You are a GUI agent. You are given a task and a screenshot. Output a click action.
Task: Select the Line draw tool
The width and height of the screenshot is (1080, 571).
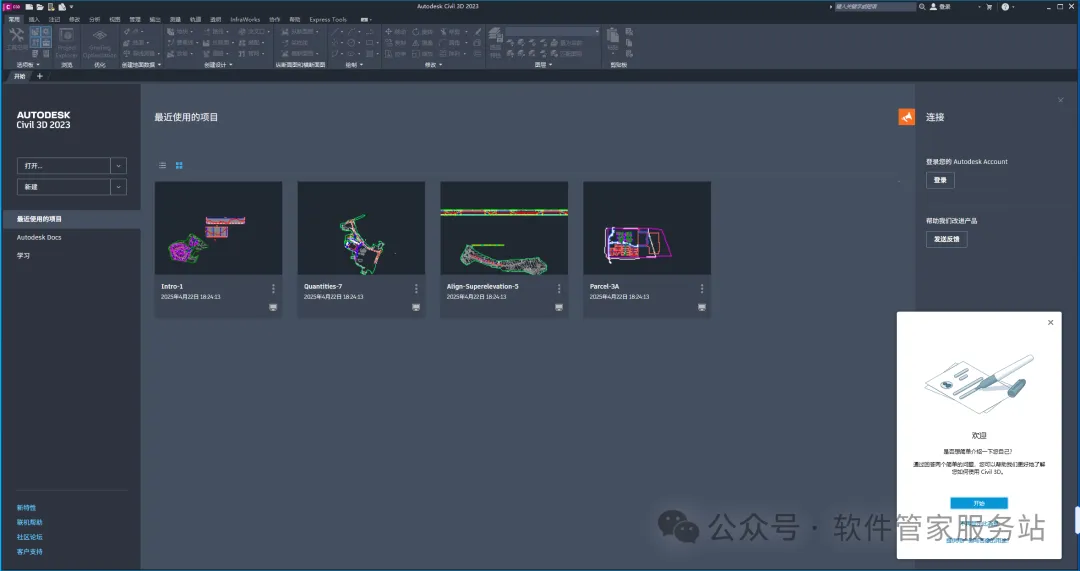tap(334, 32)
